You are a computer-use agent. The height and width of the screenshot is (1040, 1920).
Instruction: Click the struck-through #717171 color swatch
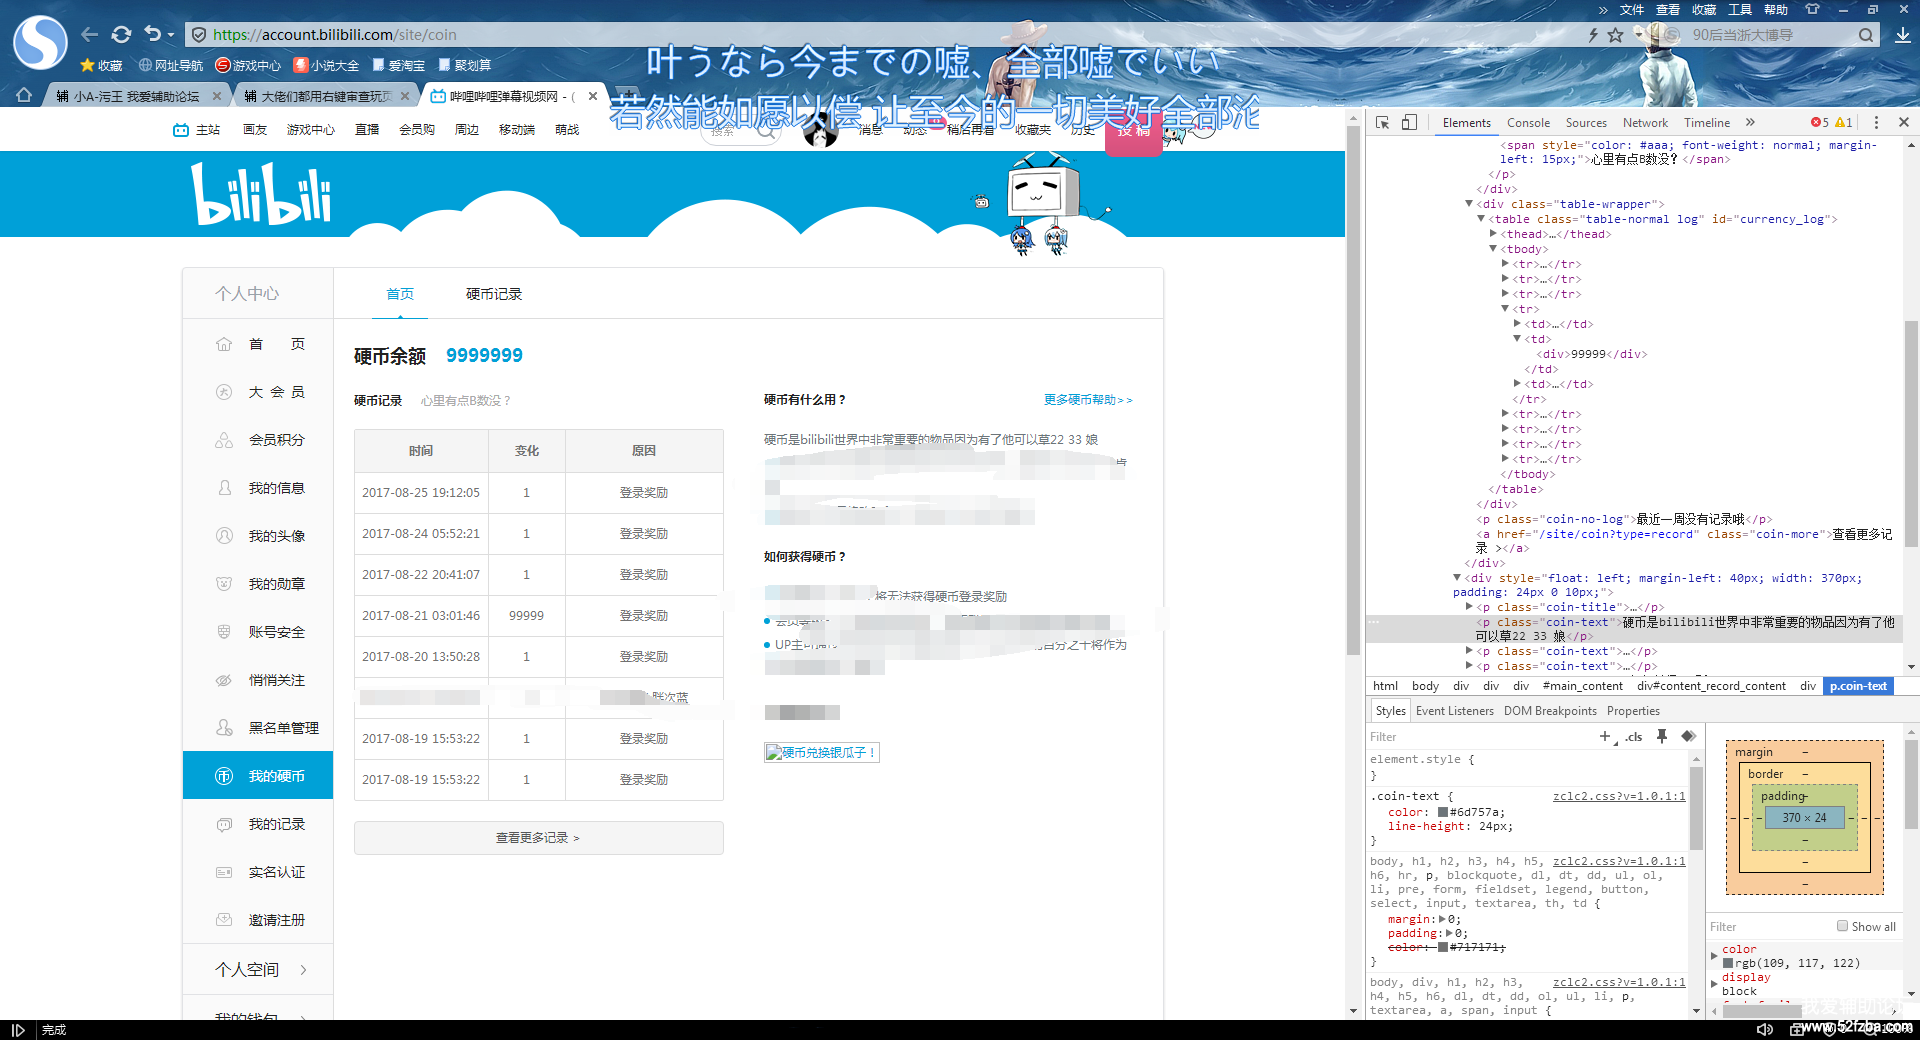tap(1443, 947)
